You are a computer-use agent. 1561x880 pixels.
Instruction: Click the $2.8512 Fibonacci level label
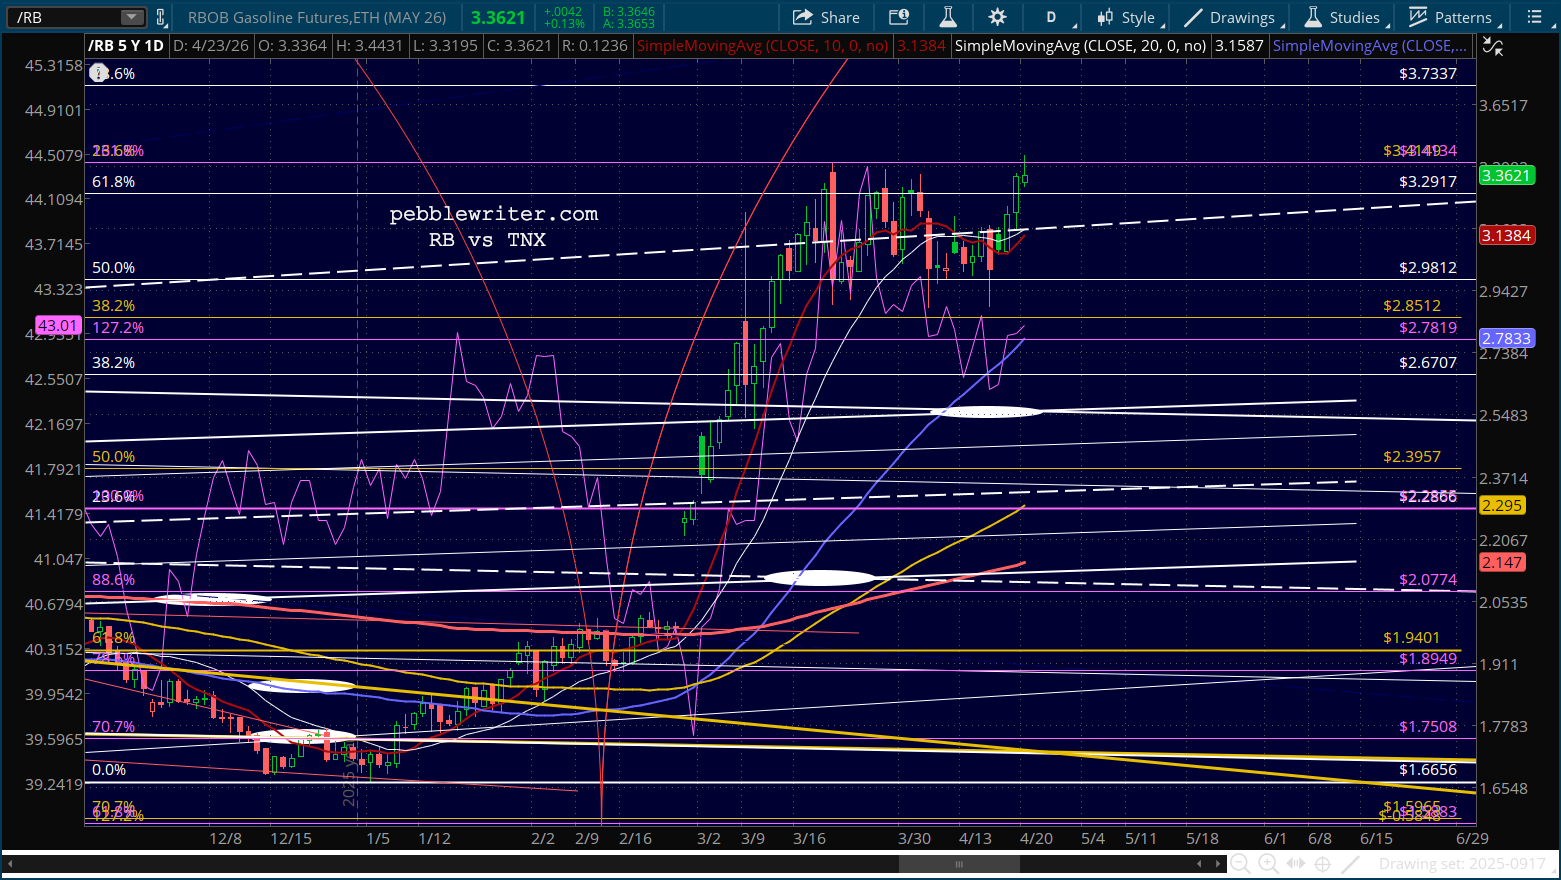[x=1412, y=305]
